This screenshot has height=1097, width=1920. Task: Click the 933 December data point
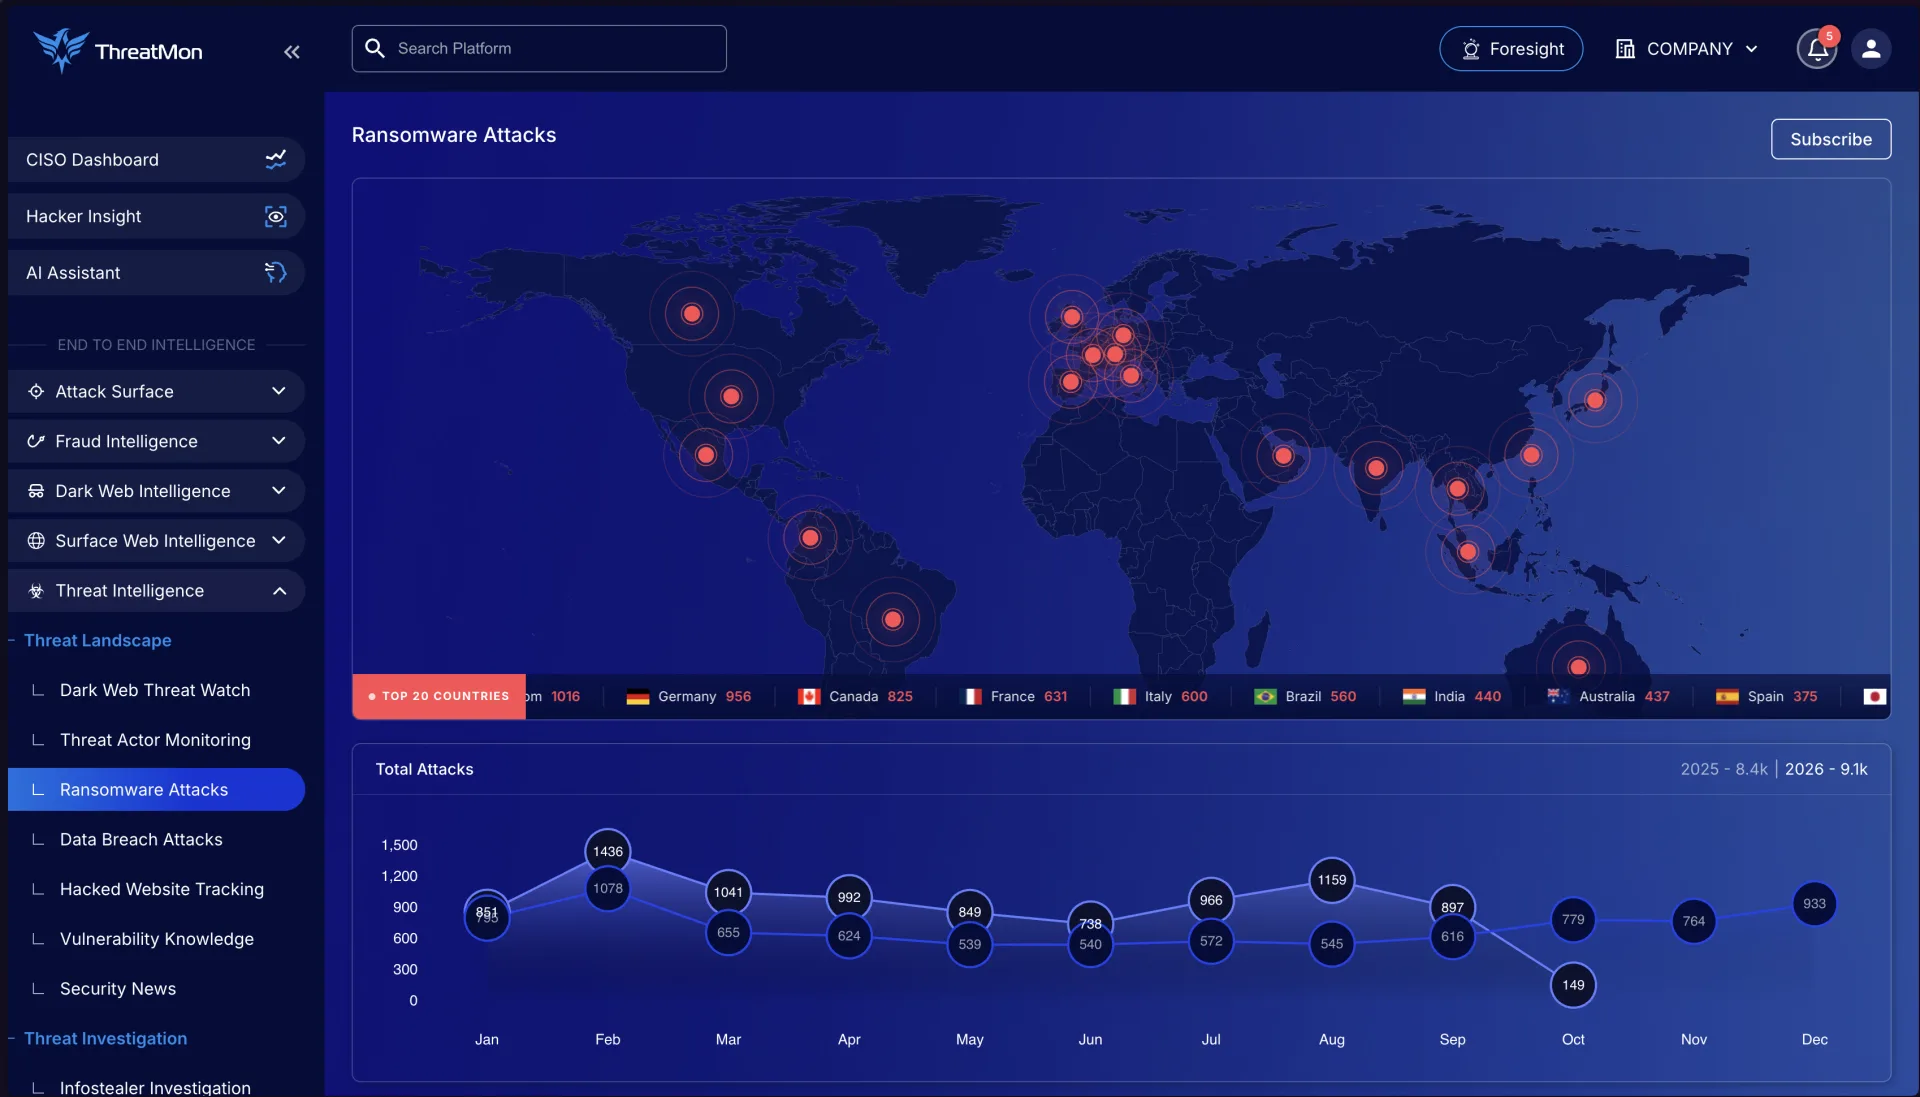(x=1814, y=904)
